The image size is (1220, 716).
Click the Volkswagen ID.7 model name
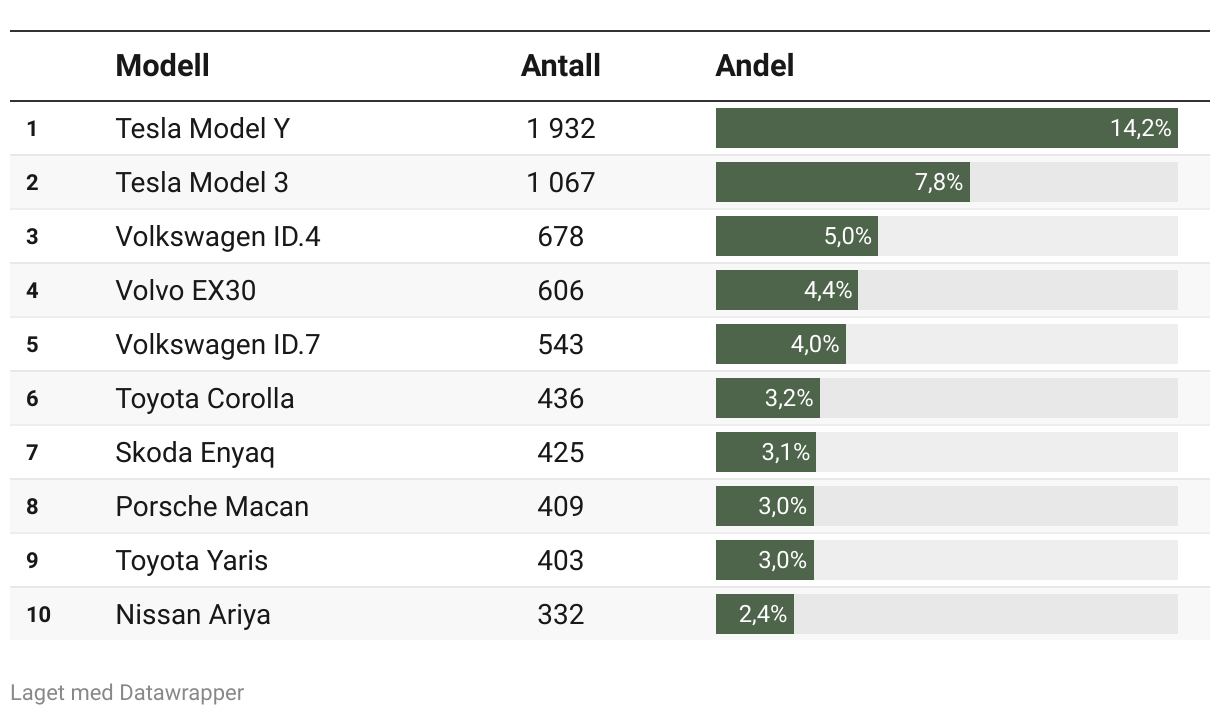click(x=218, y=344)
